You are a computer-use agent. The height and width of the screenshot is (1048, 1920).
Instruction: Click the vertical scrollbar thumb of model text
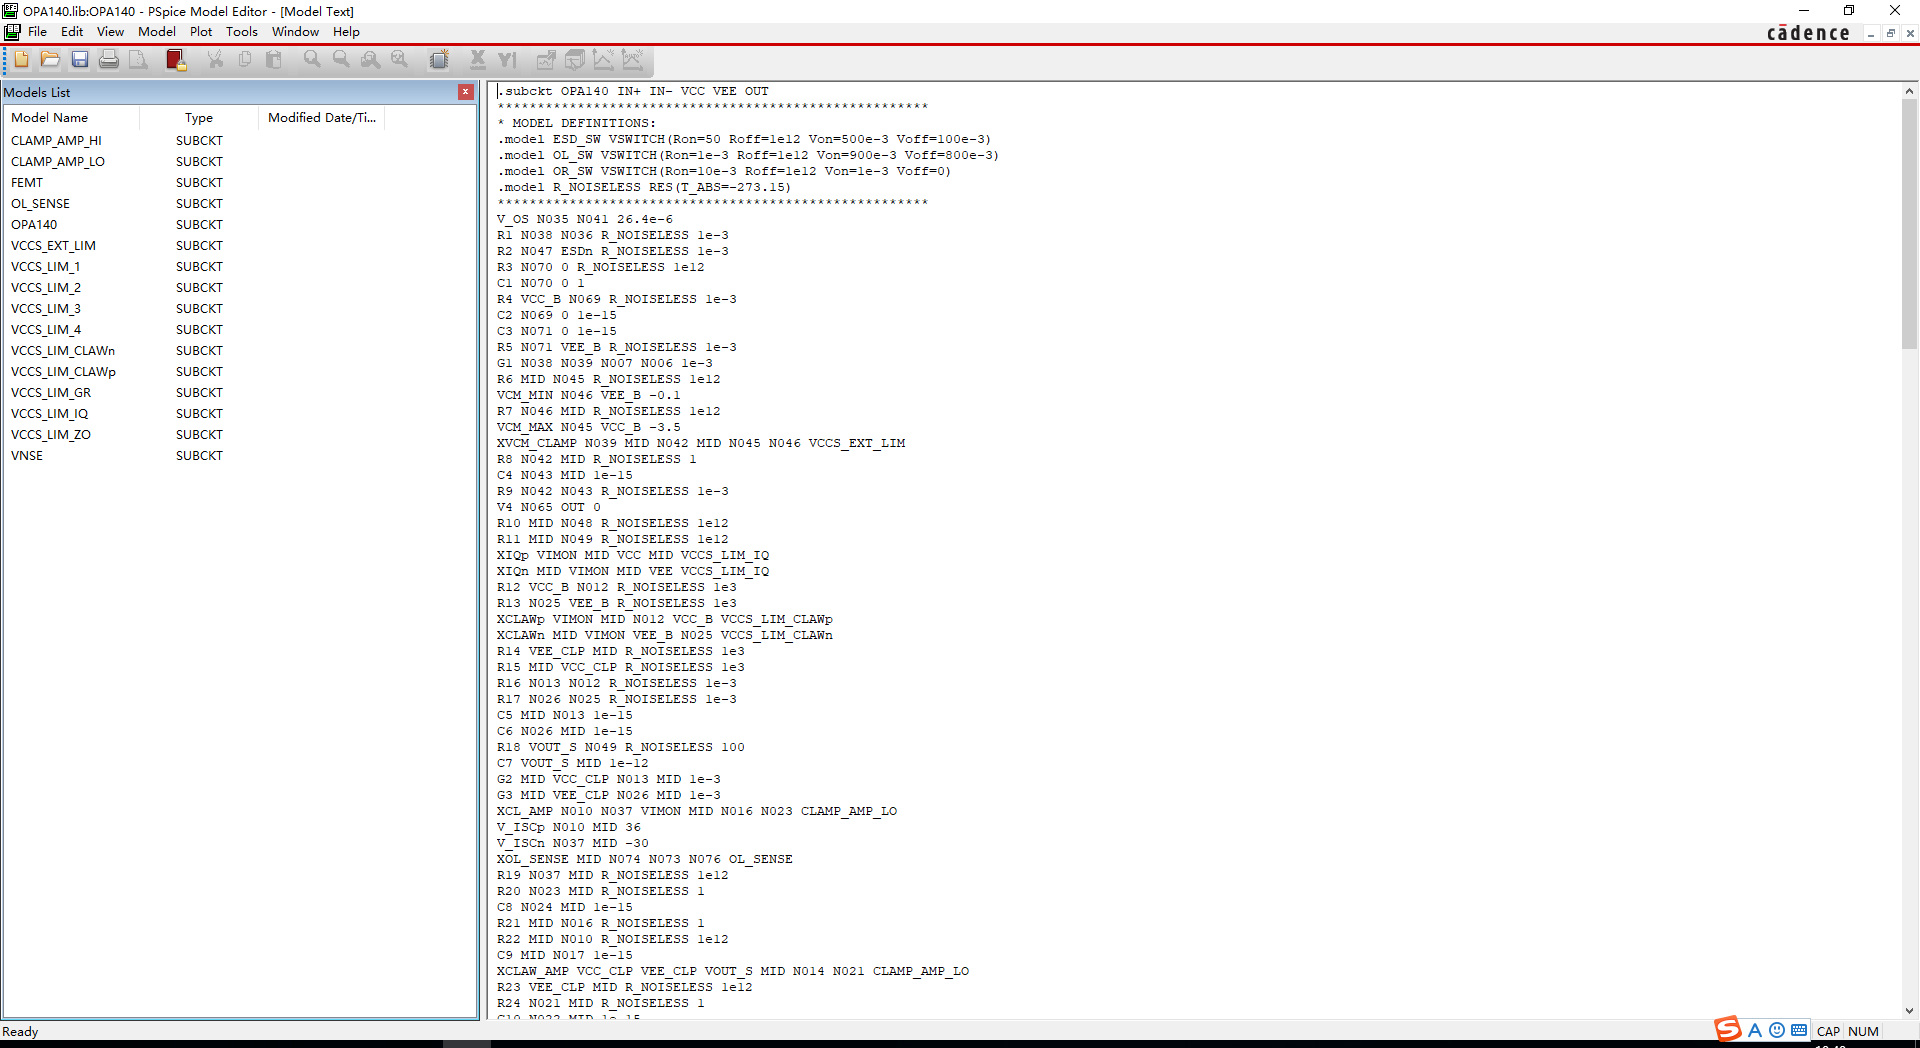coord(1909,224)
